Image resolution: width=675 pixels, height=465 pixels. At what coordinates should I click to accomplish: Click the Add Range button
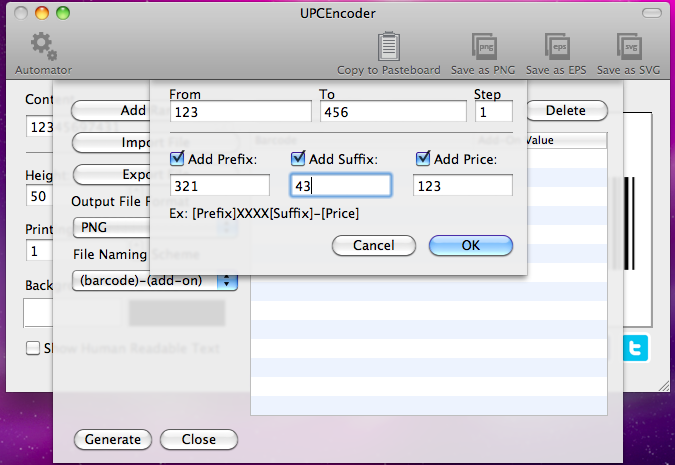click(111, 111)
